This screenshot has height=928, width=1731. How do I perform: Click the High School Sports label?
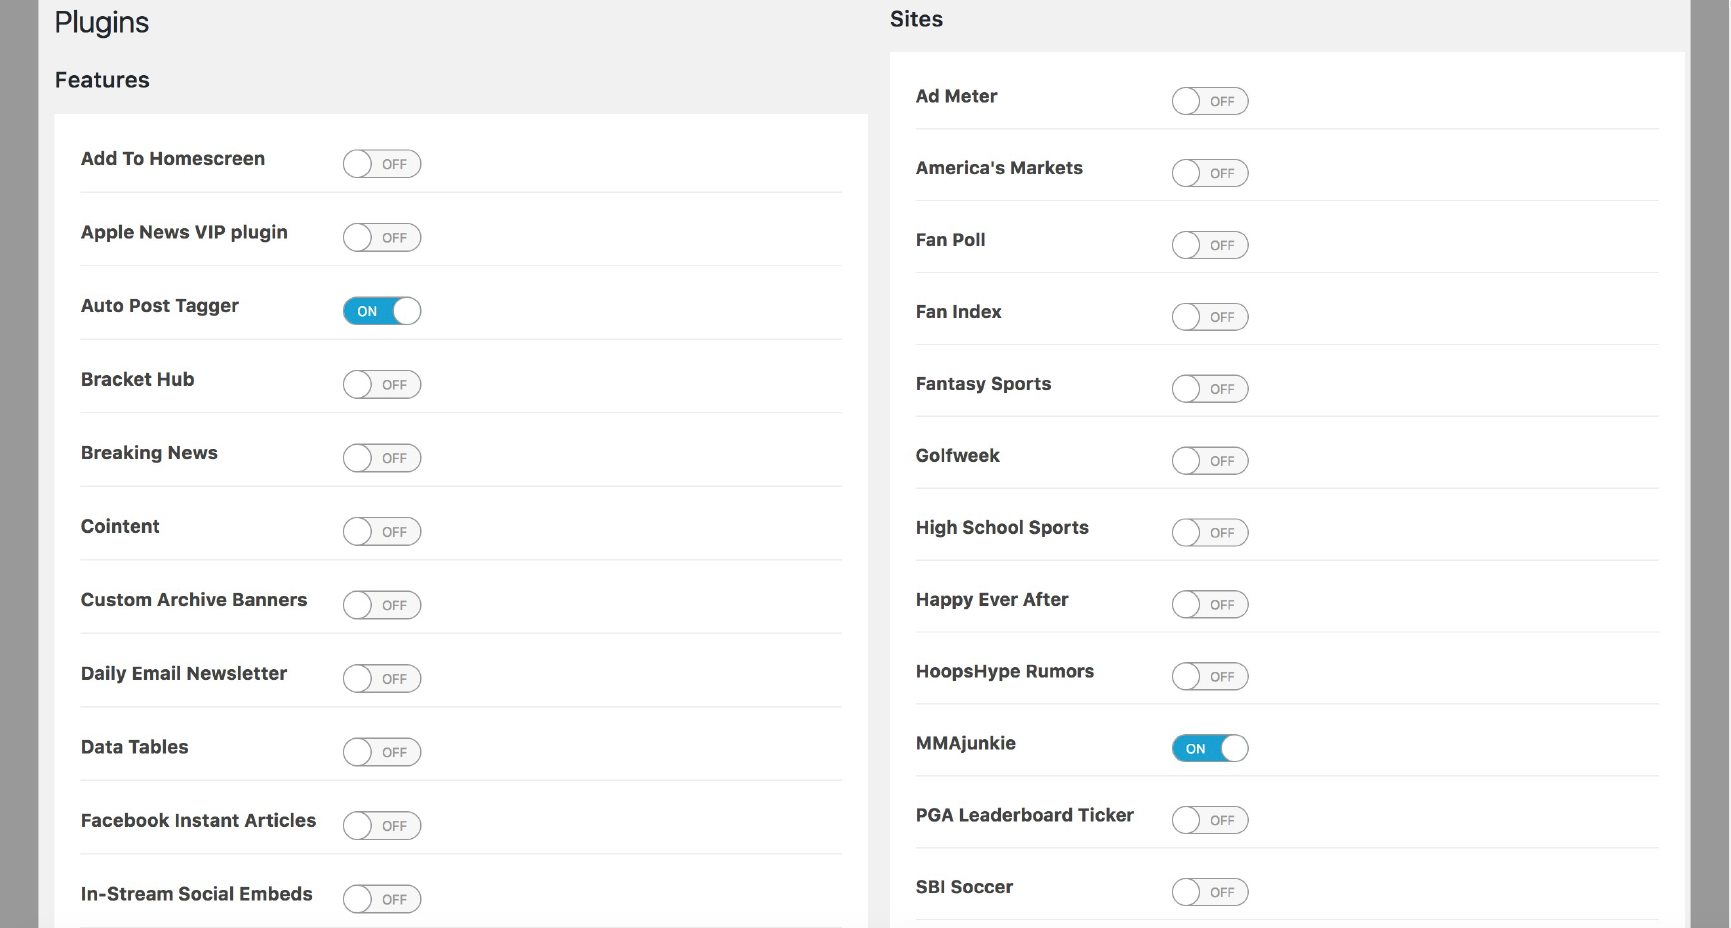tap(1002, 528)
